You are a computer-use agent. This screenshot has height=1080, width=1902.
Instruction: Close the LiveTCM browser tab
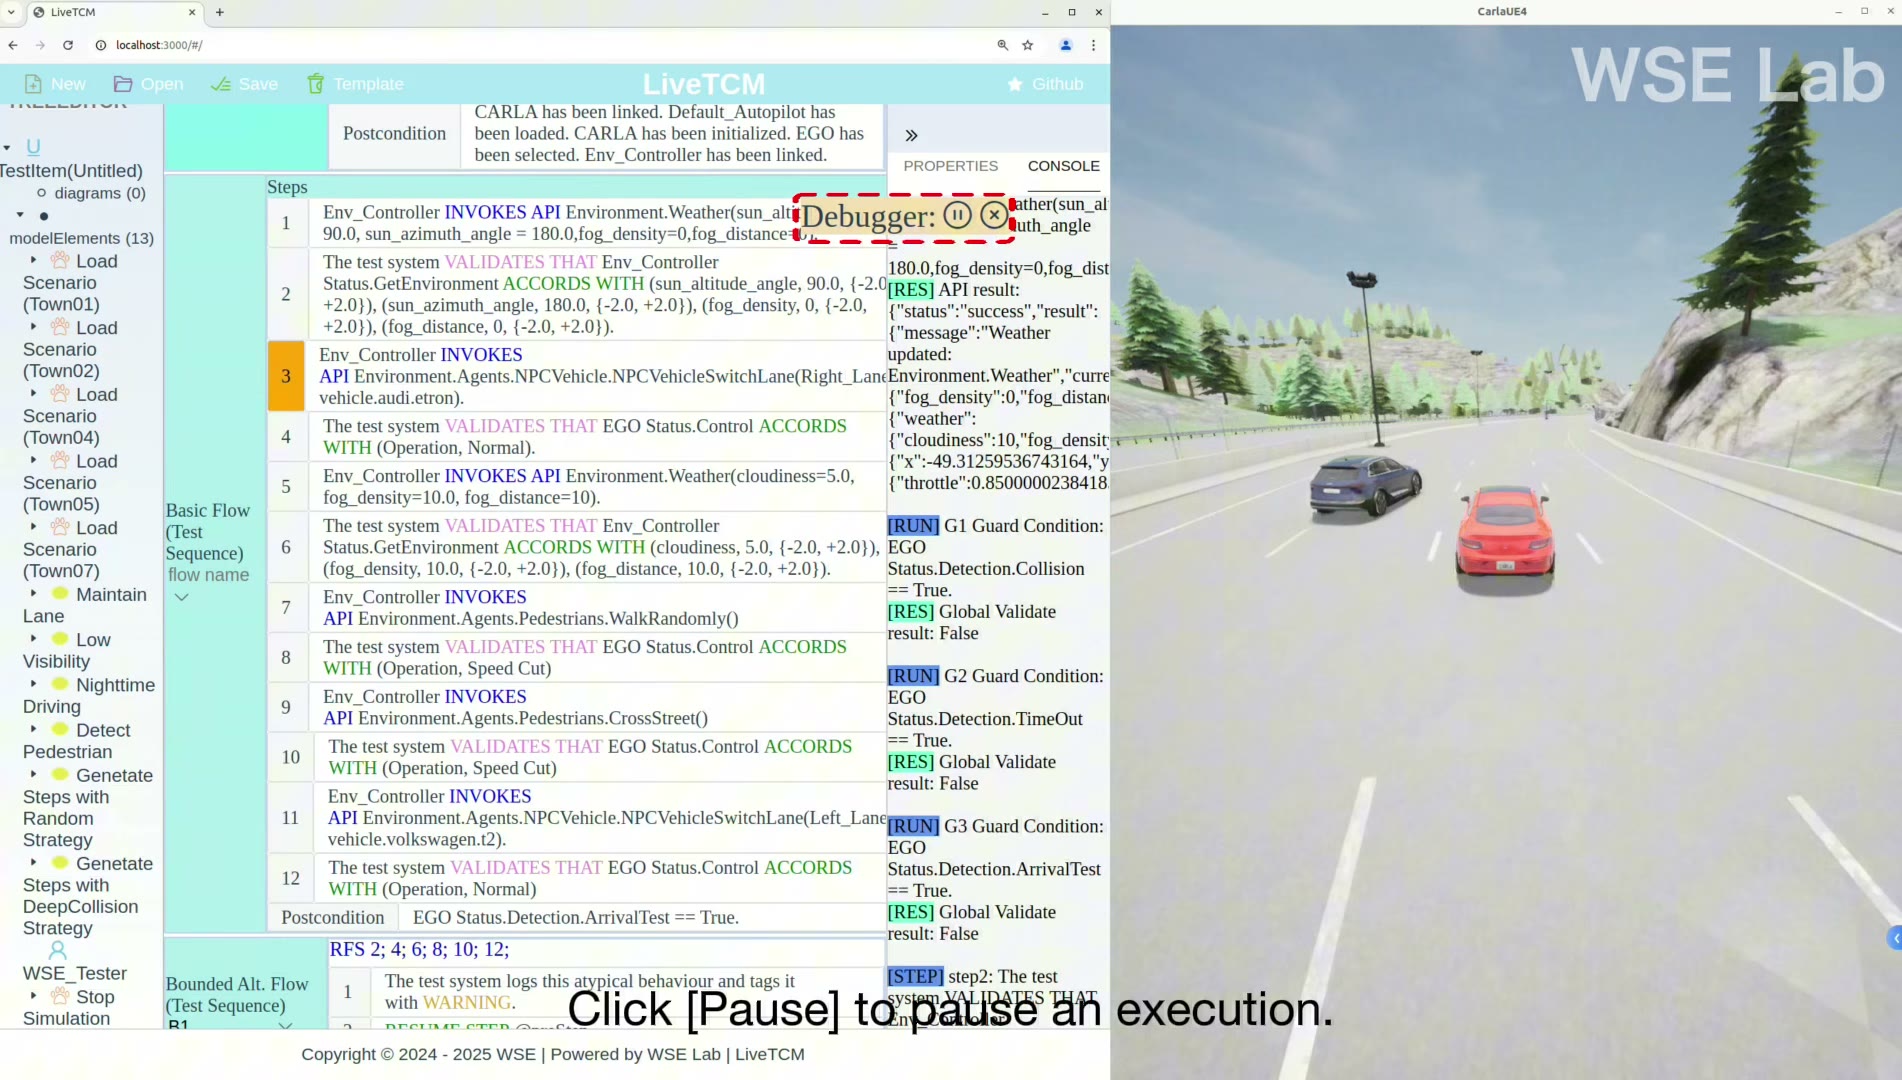192,12
